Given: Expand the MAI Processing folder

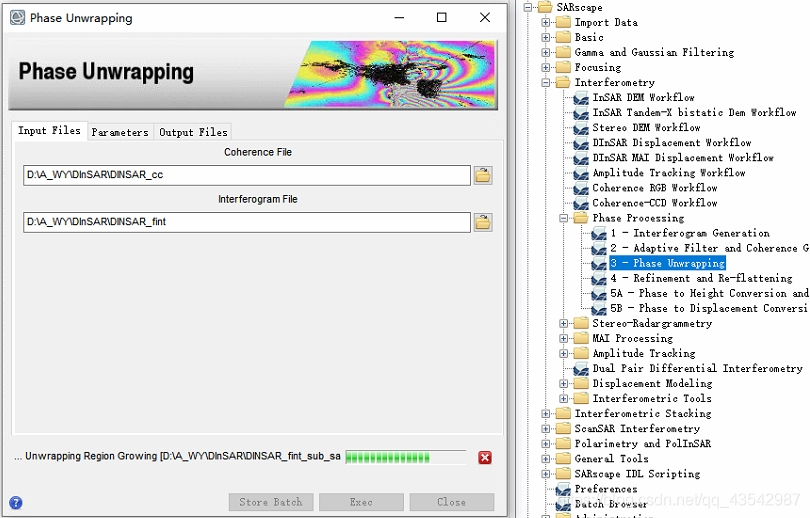Looking at the screenshot, I should (x=564, y=338).
